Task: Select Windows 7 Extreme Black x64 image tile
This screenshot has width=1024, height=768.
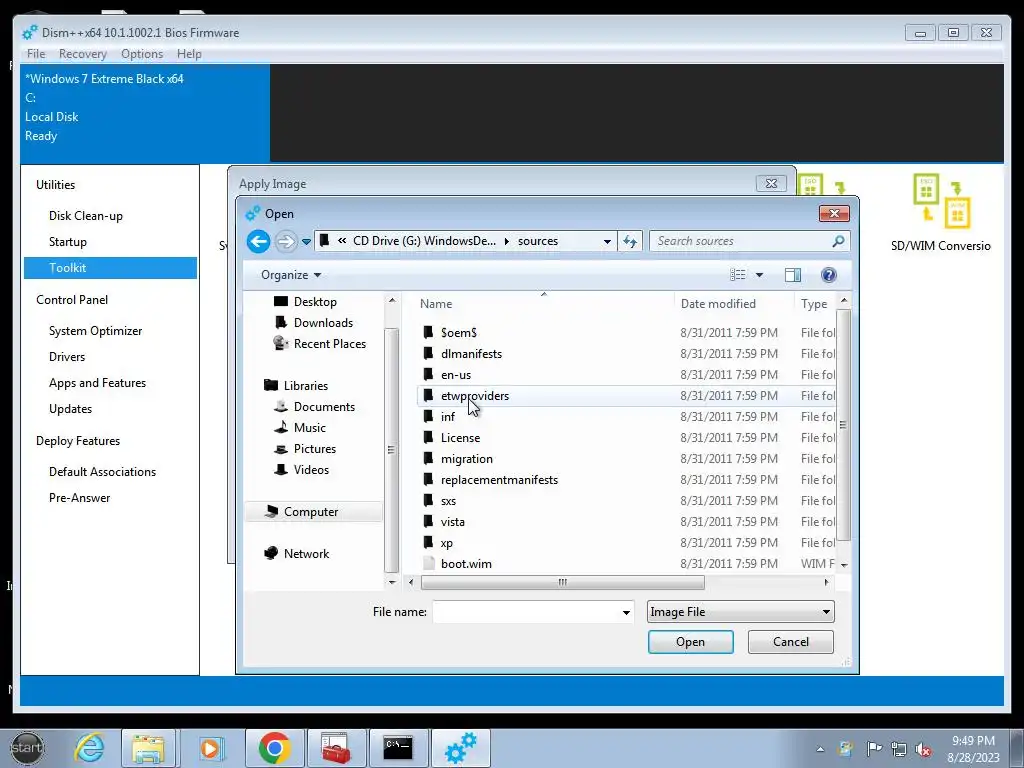Action: tap(145, 112)
